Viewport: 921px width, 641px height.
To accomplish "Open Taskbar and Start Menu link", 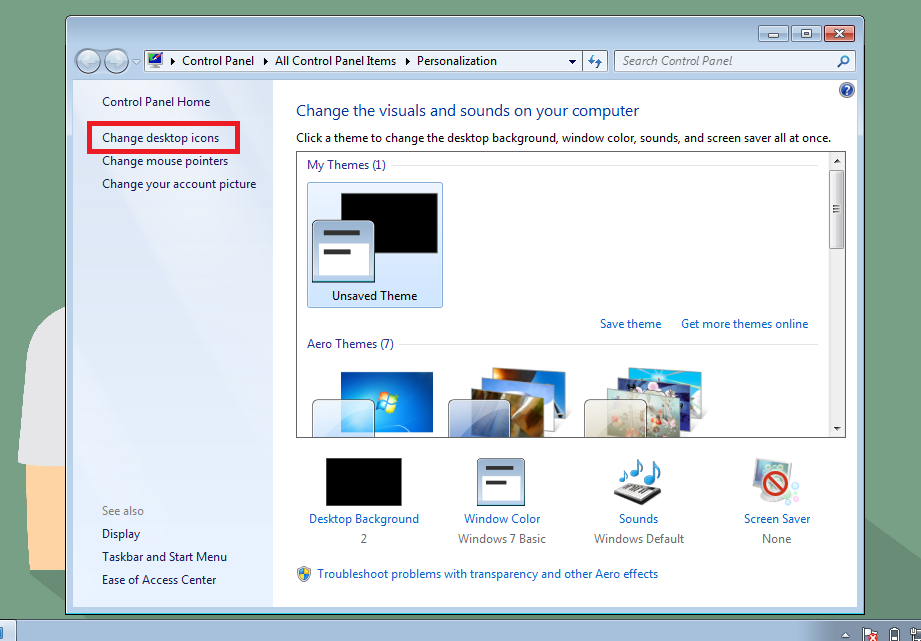I will (x=164, y=556).
